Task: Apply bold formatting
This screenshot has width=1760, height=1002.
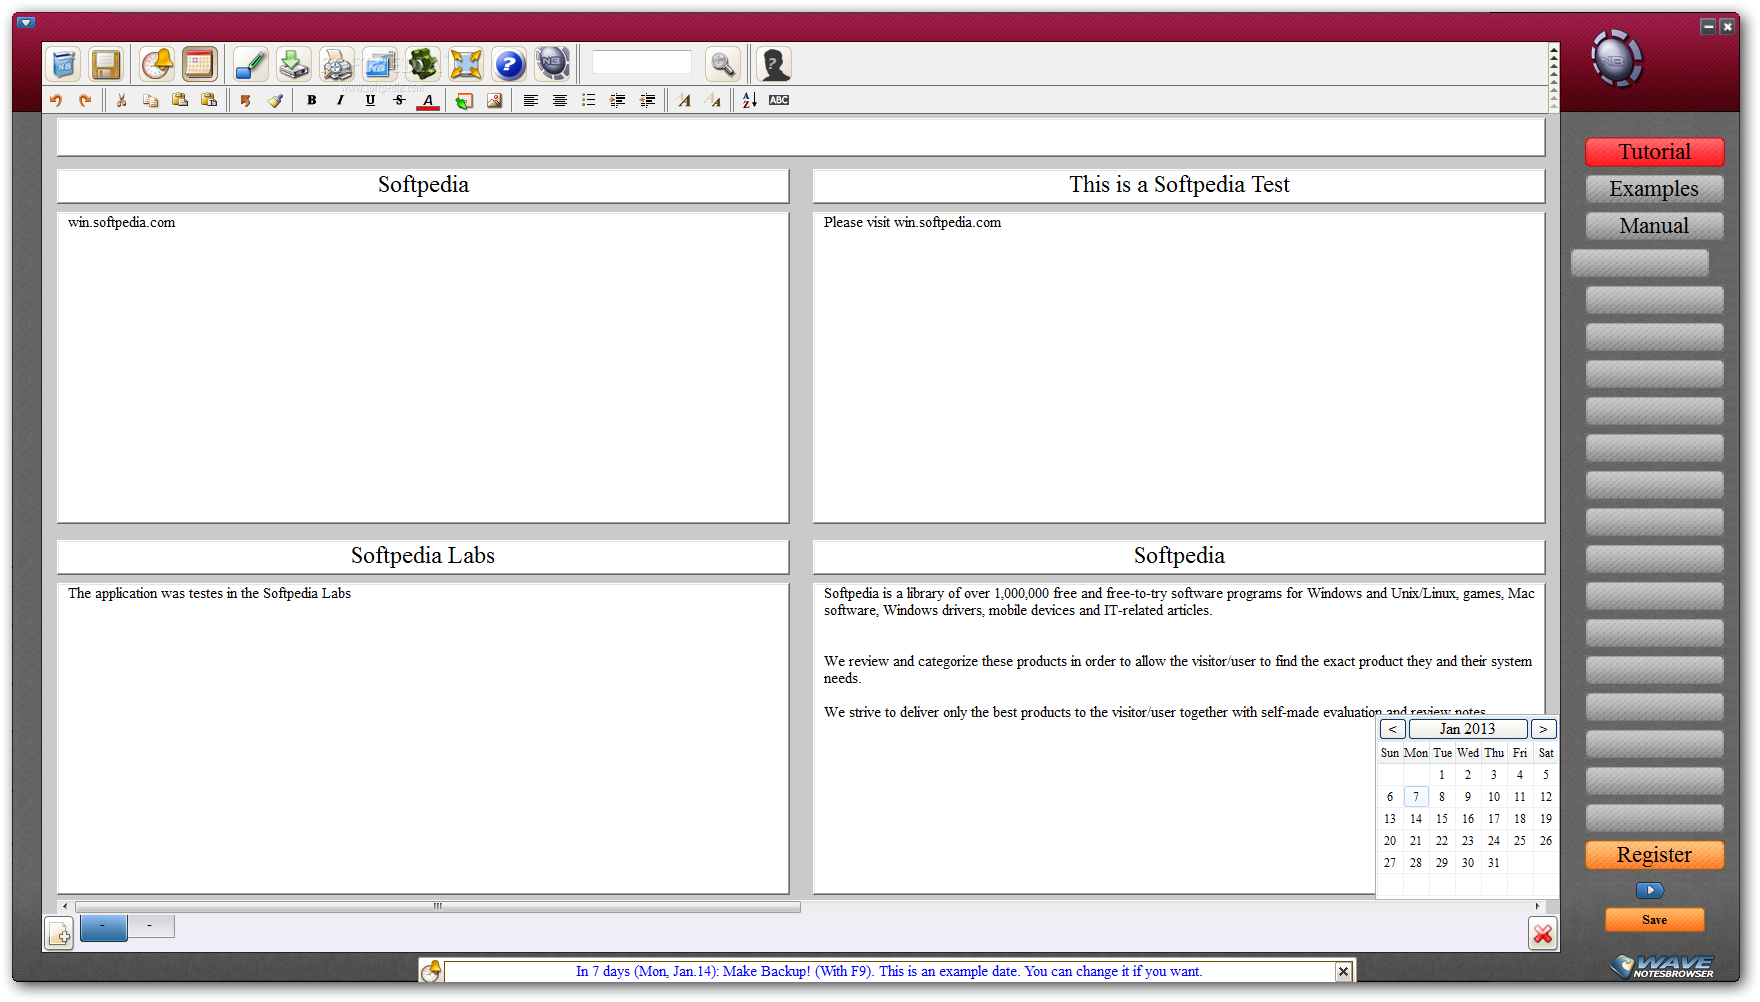Action: [x=312, y=100]
